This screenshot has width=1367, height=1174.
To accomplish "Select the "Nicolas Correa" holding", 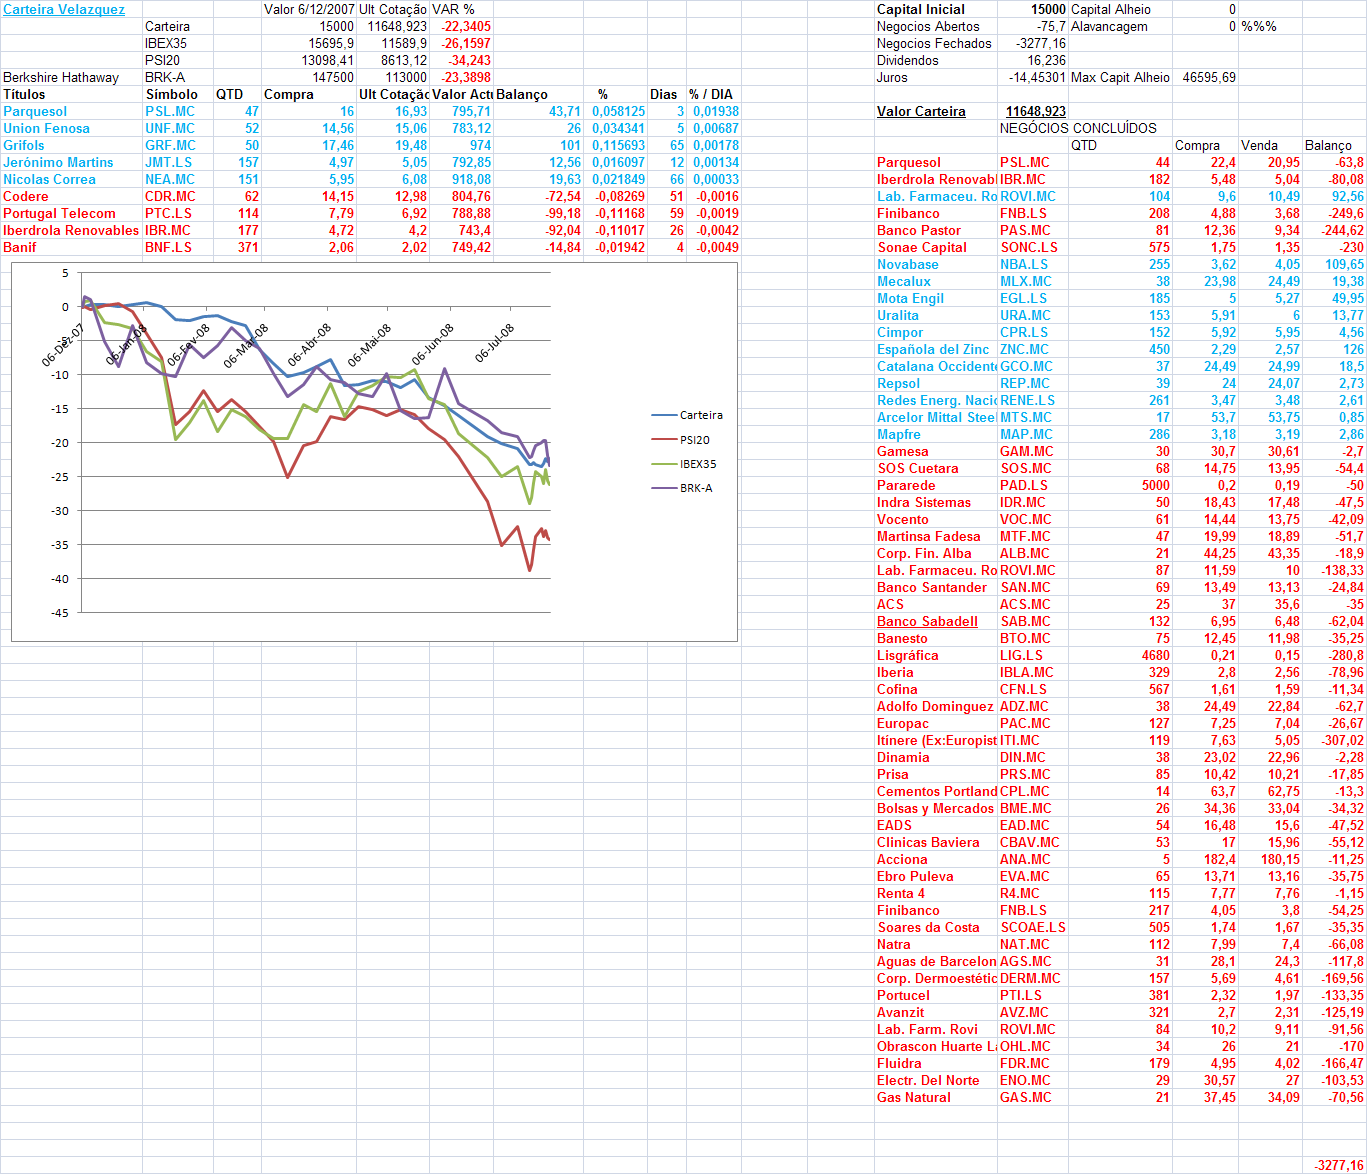I will (50, 180).
